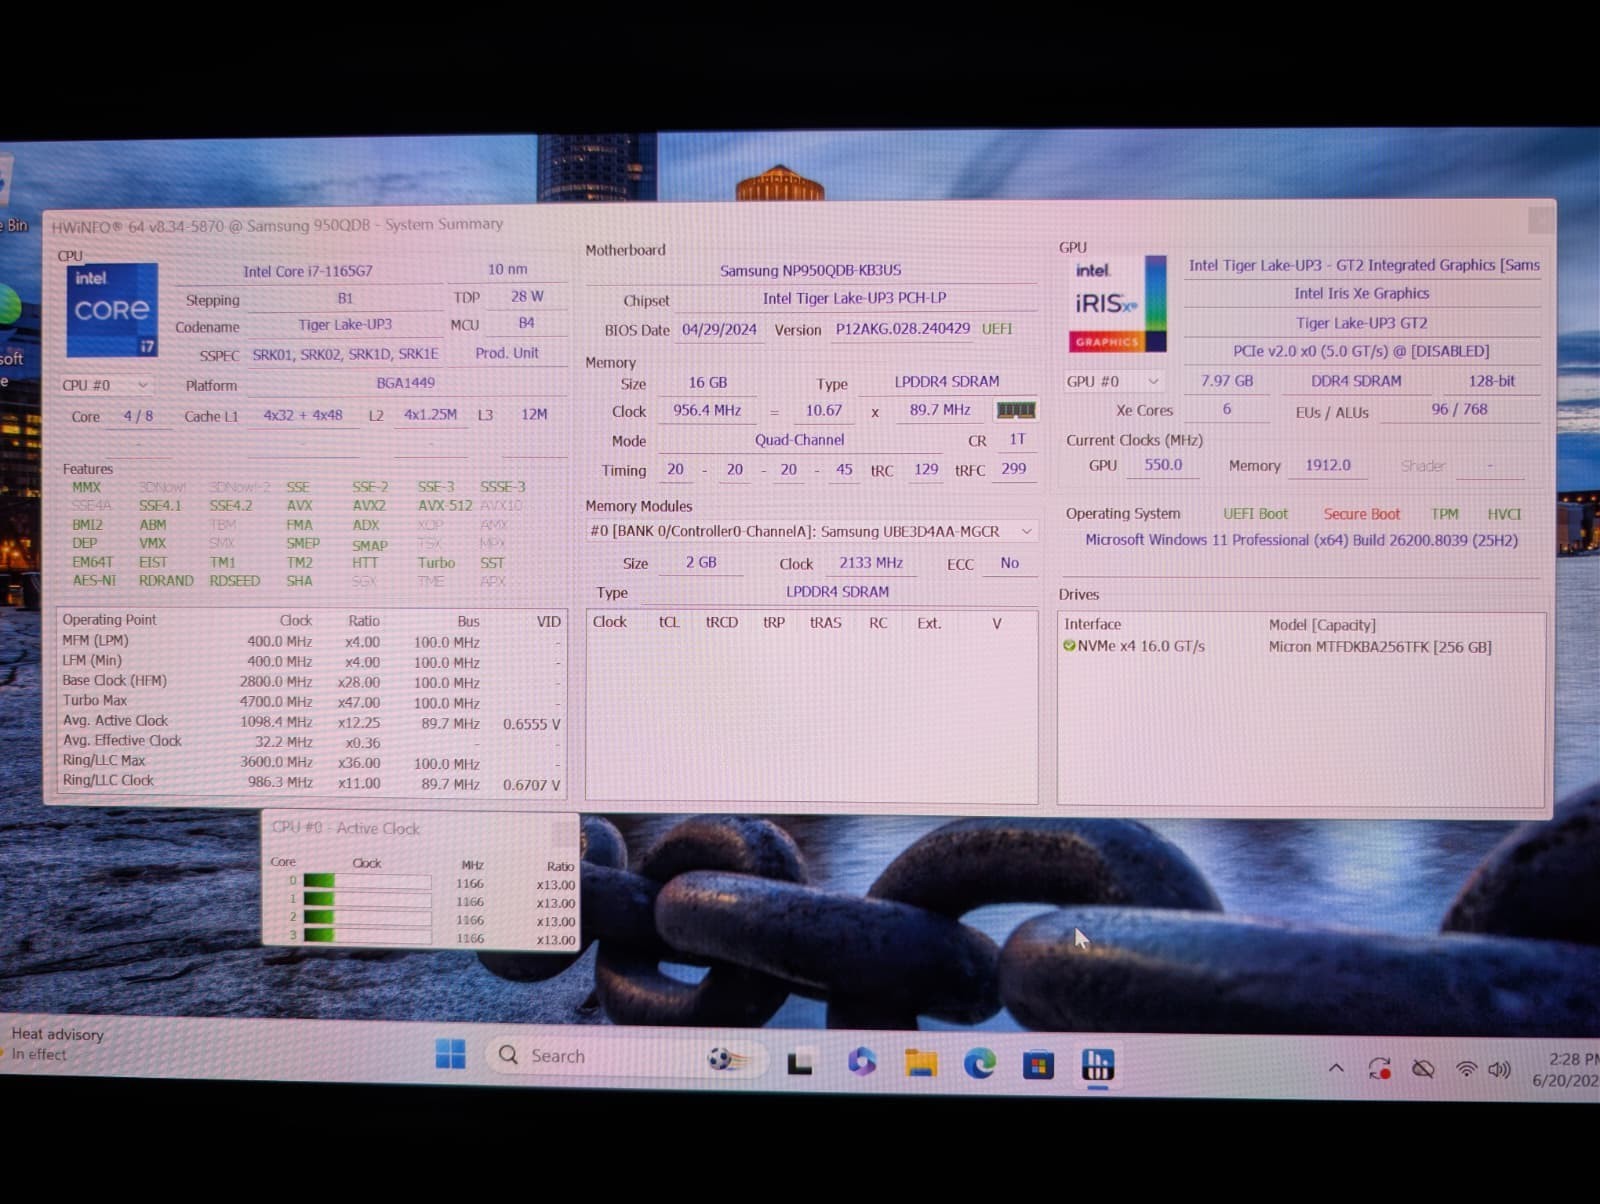The height and width of the screenshot is (1204, 1600).
Task: Click the module clock 2133 MHz value
Action: [x=871, y=562]
